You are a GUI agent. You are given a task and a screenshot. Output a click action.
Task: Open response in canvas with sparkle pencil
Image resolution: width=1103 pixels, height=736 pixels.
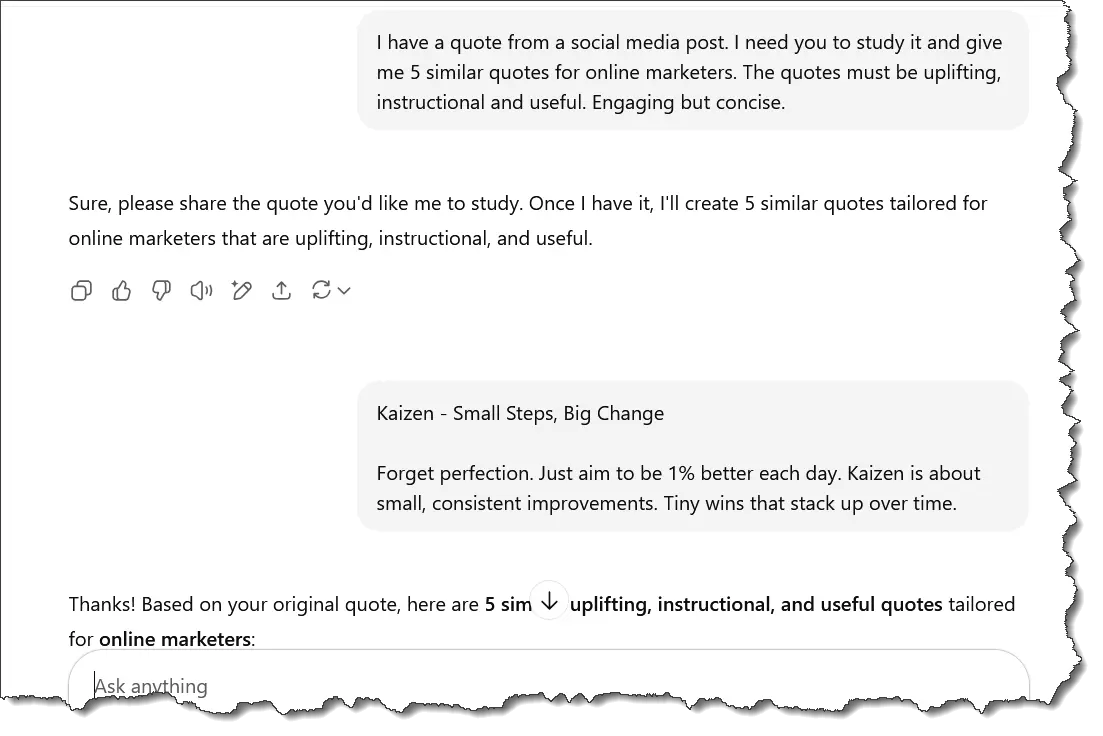coord(241,291)
